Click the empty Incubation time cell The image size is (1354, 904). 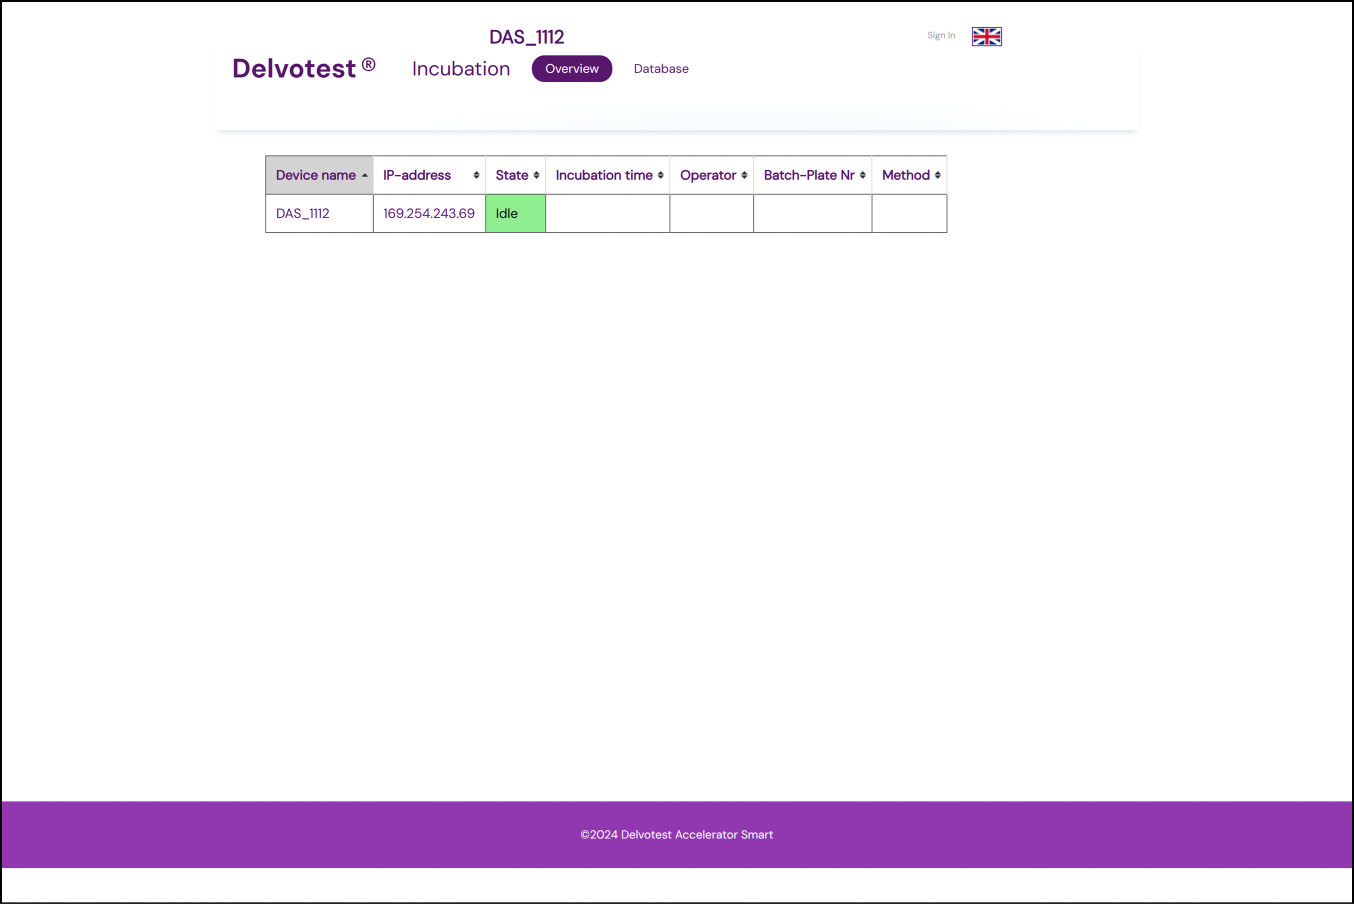click(x=607, y=214)
